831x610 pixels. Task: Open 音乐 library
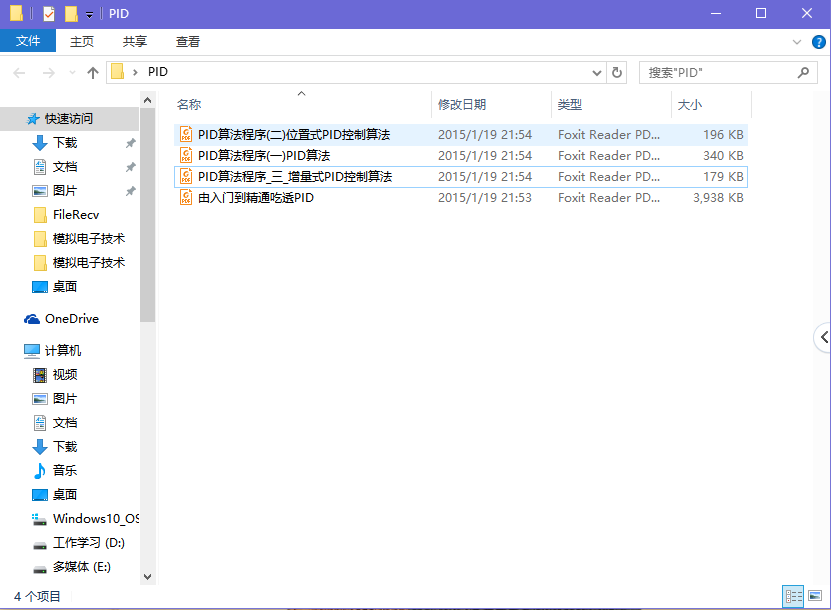point(65,470)
